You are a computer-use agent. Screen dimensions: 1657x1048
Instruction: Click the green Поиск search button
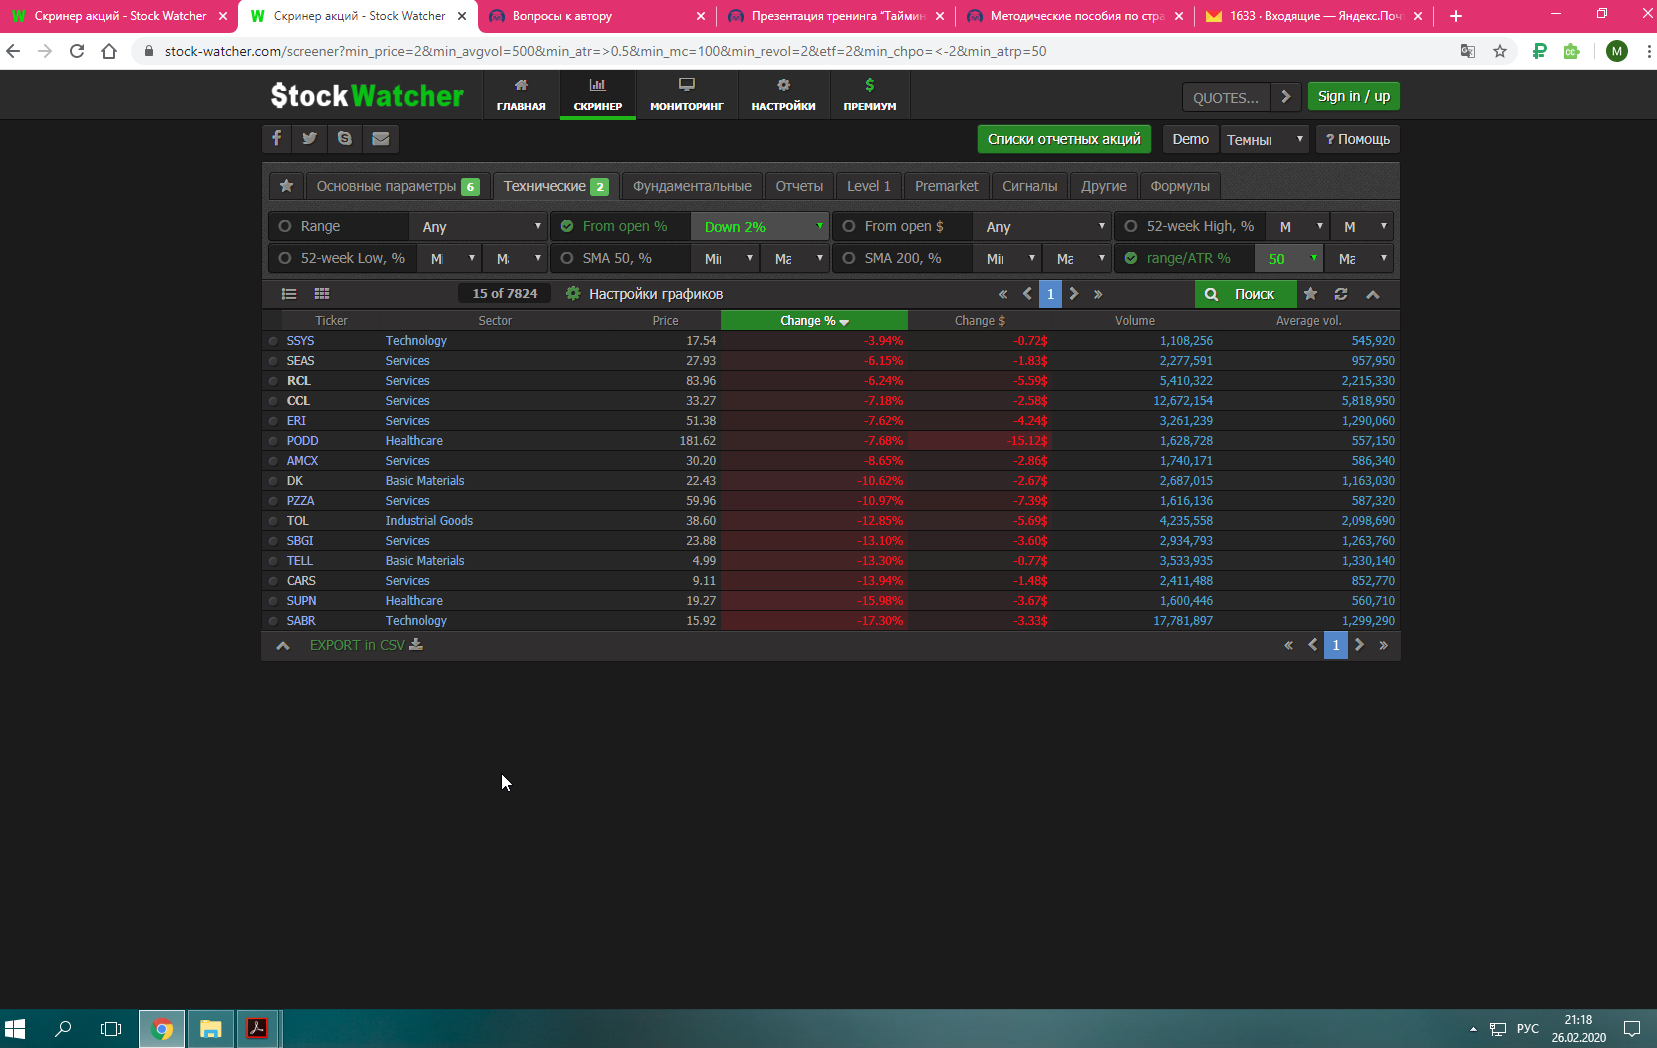click(x=1245, y=294)
